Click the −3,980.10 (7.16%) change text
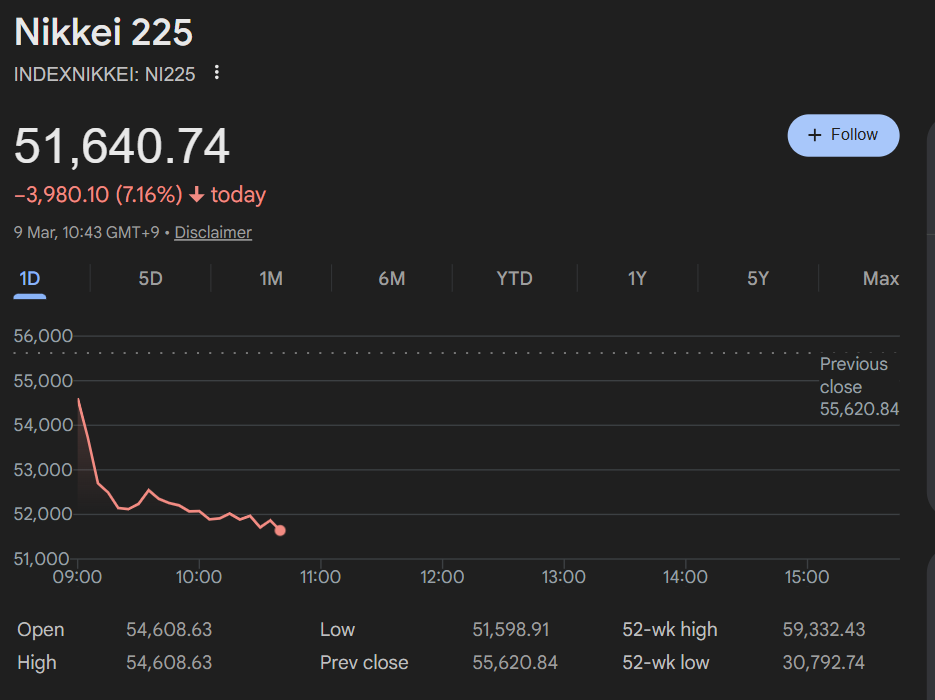Screen dimensions: 935x700 [x=98, y=195]
